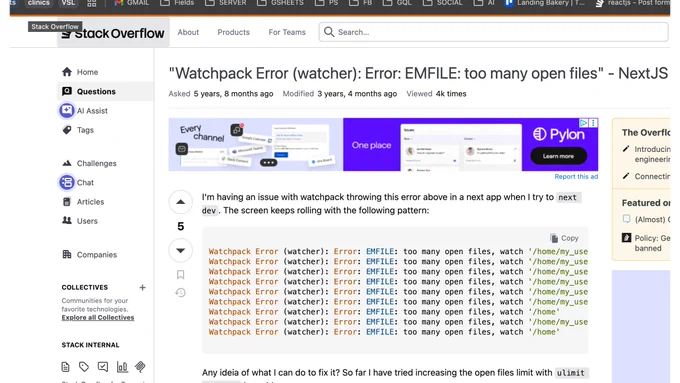The image size is (680, 383).
Task: Click the Stack Internal pin grid icon
Action: tap(140, 367)
